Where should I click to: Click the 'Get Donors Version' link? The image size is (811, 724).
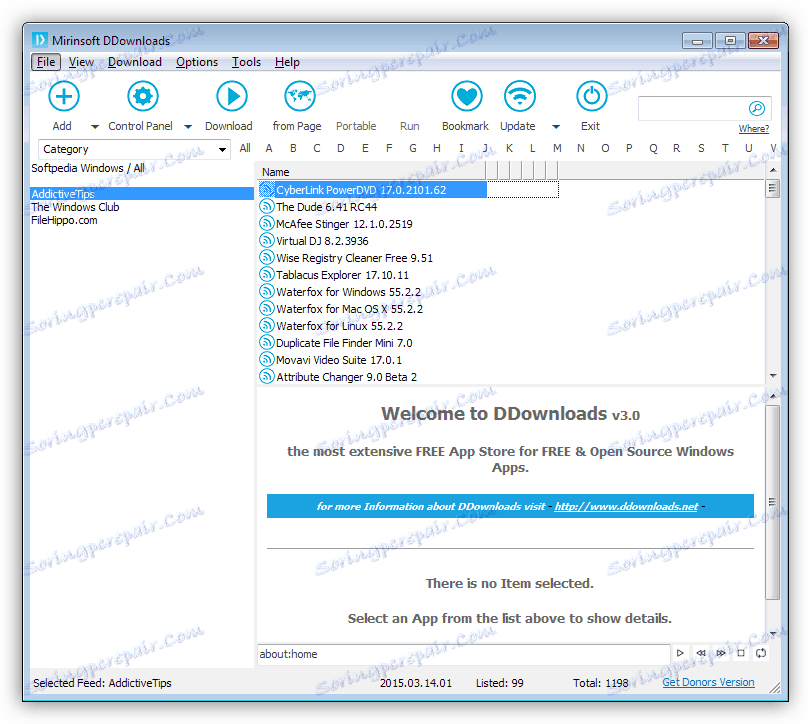707,682
